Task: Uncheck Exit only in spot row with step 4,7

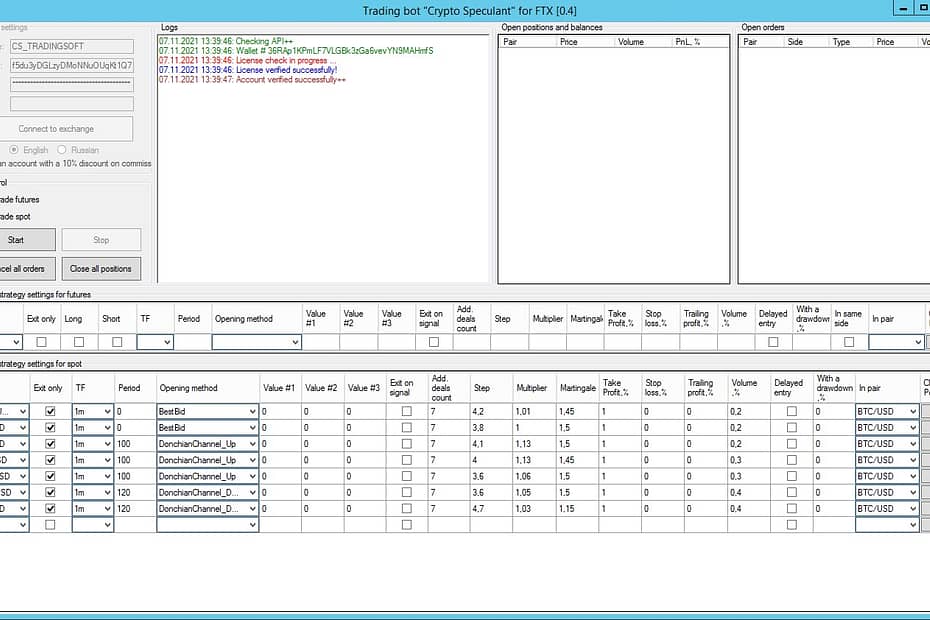Action: (x=50, y=508)
